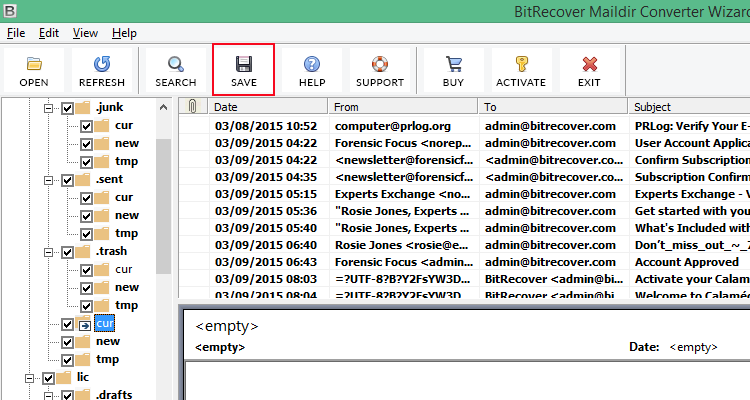Open the File menu
Image resolution: width=750 pixels, height=400 pixels.
point(16,33)
